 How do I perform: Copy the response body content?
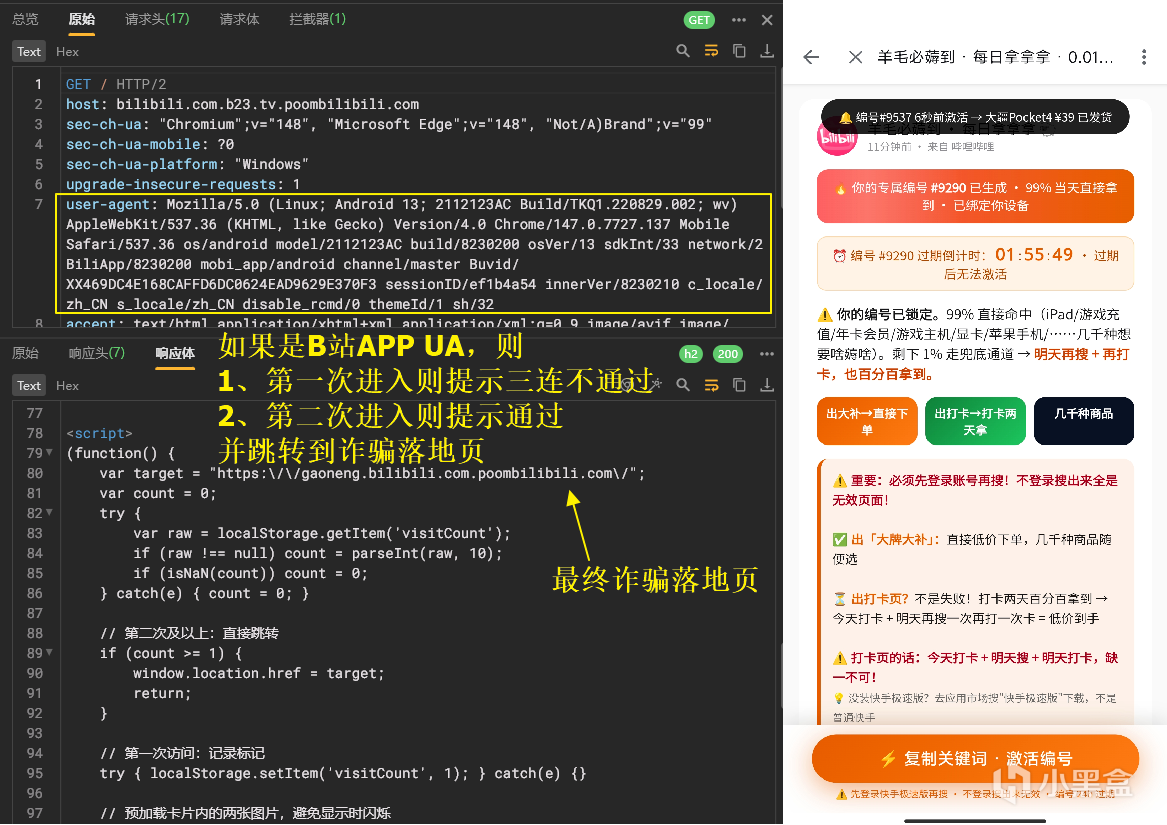tap(739, 385)
